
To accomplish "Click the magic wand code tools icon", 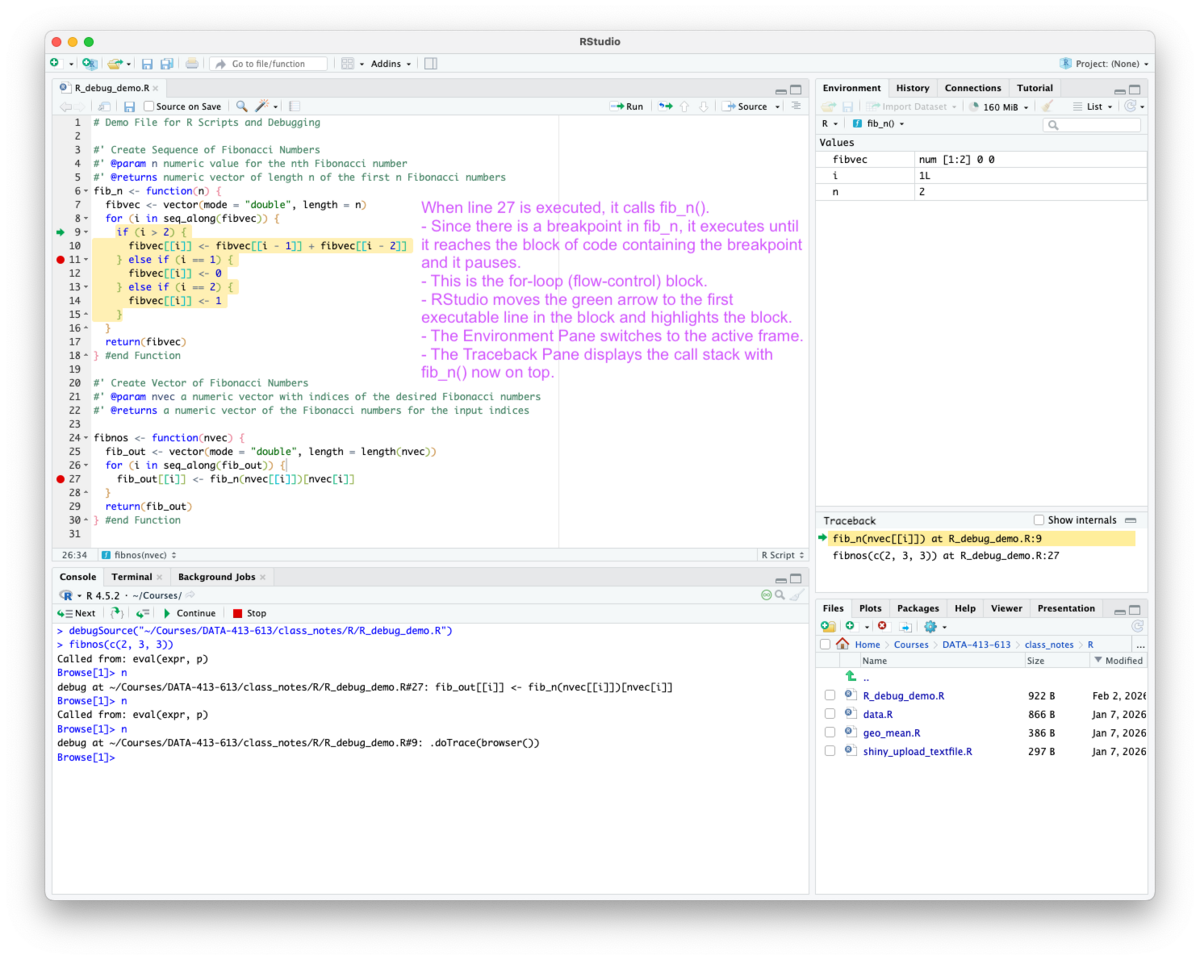I will coord(260,105).
